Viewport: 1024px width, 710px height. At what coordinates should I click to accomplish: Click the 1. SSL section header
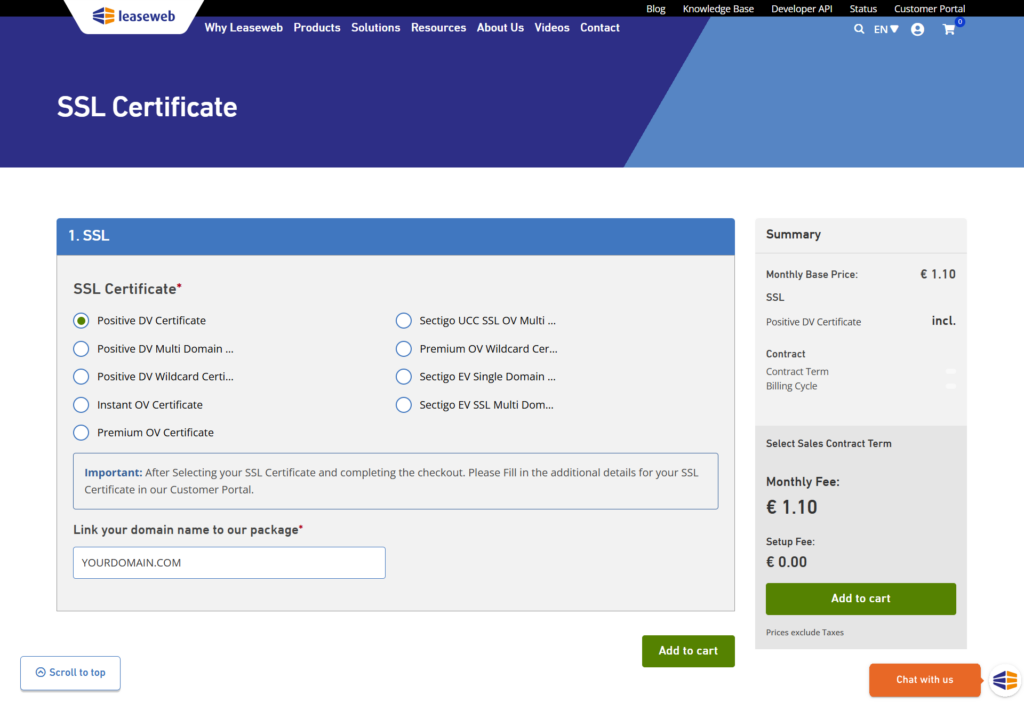[x=396, y=236]
